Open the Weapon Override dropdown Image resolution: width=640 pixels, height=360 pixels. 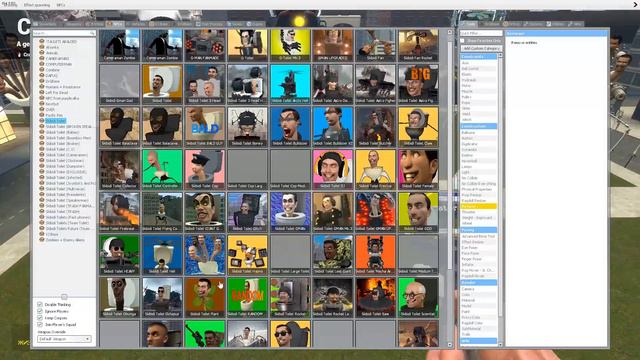tap(64, 339)
